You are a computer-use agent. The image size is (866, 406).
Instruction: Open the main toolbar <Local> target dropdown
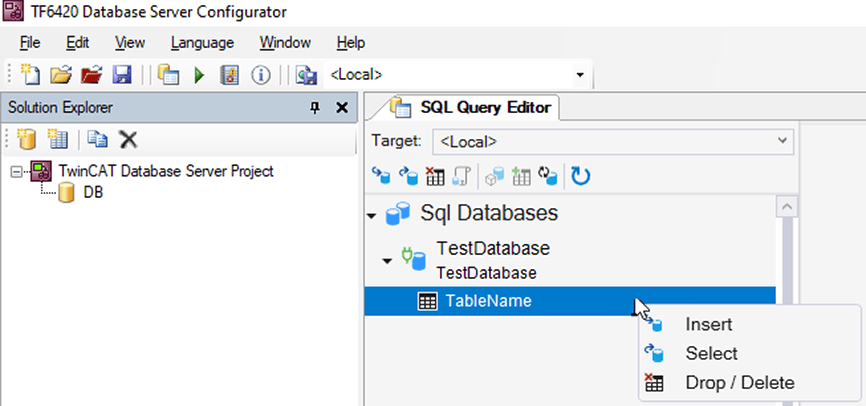click(579, 75)
